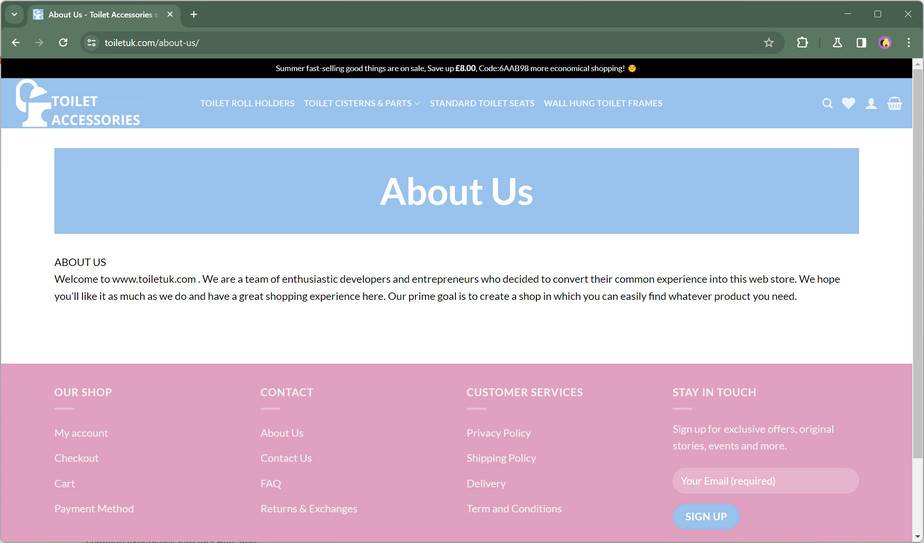
Task: Open Toilet Cisterns & Parts menu item
Action: tap(358, 103)
